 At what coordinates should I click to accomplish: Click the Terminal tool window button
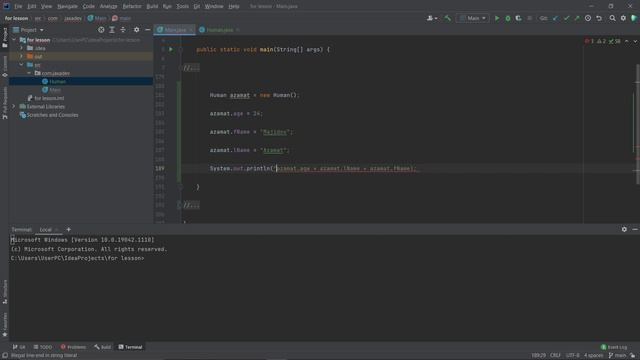[x=131, y=347]
